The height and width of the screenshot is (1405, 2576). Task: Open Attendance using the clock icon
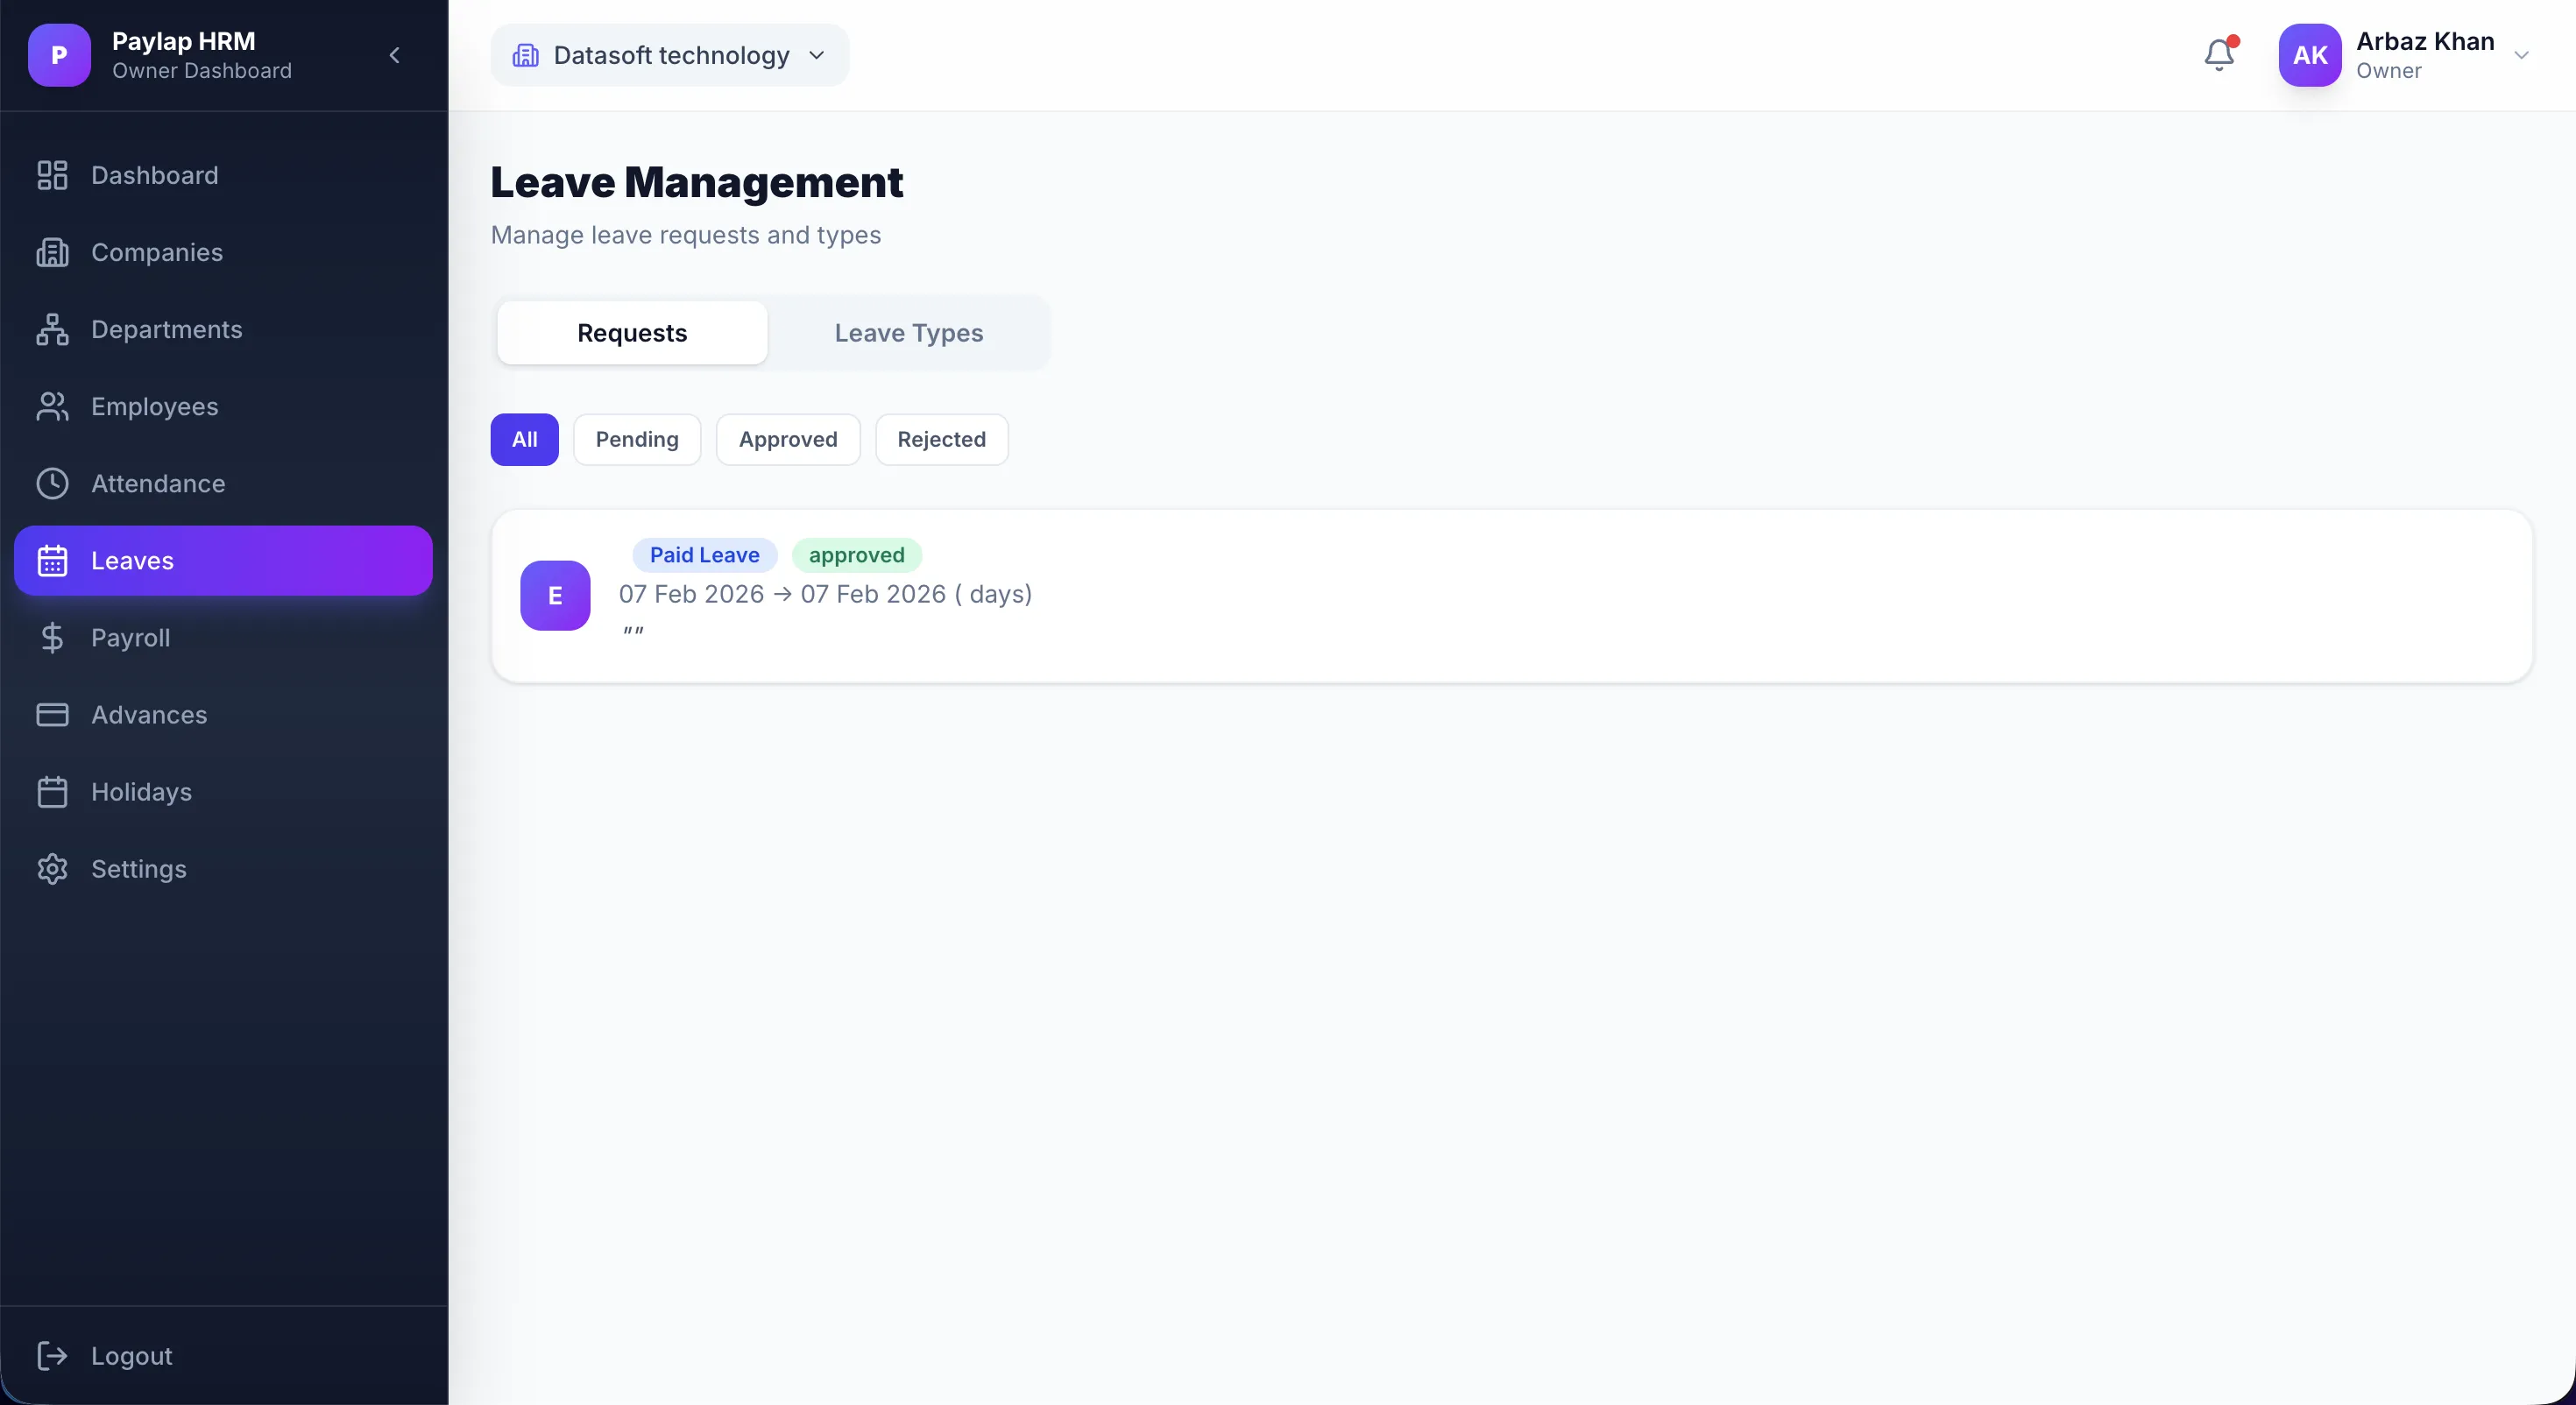coord(52,484)
